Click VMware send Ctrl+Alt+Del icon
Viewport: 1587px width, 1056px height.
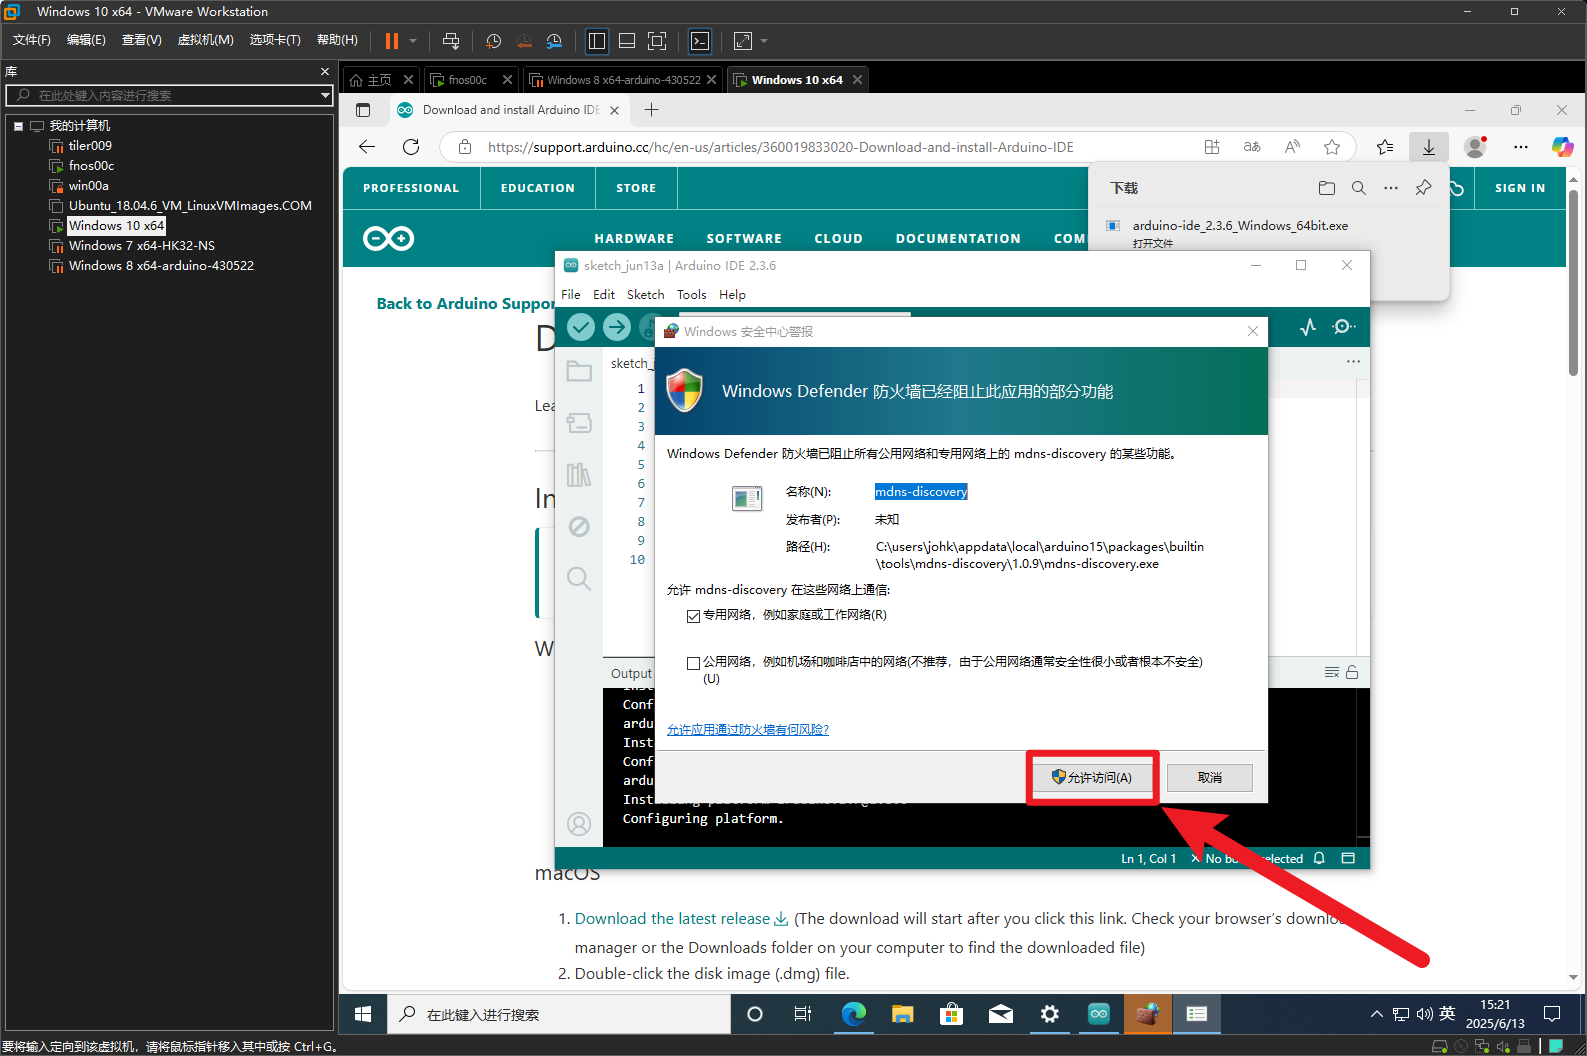(451, 41)
